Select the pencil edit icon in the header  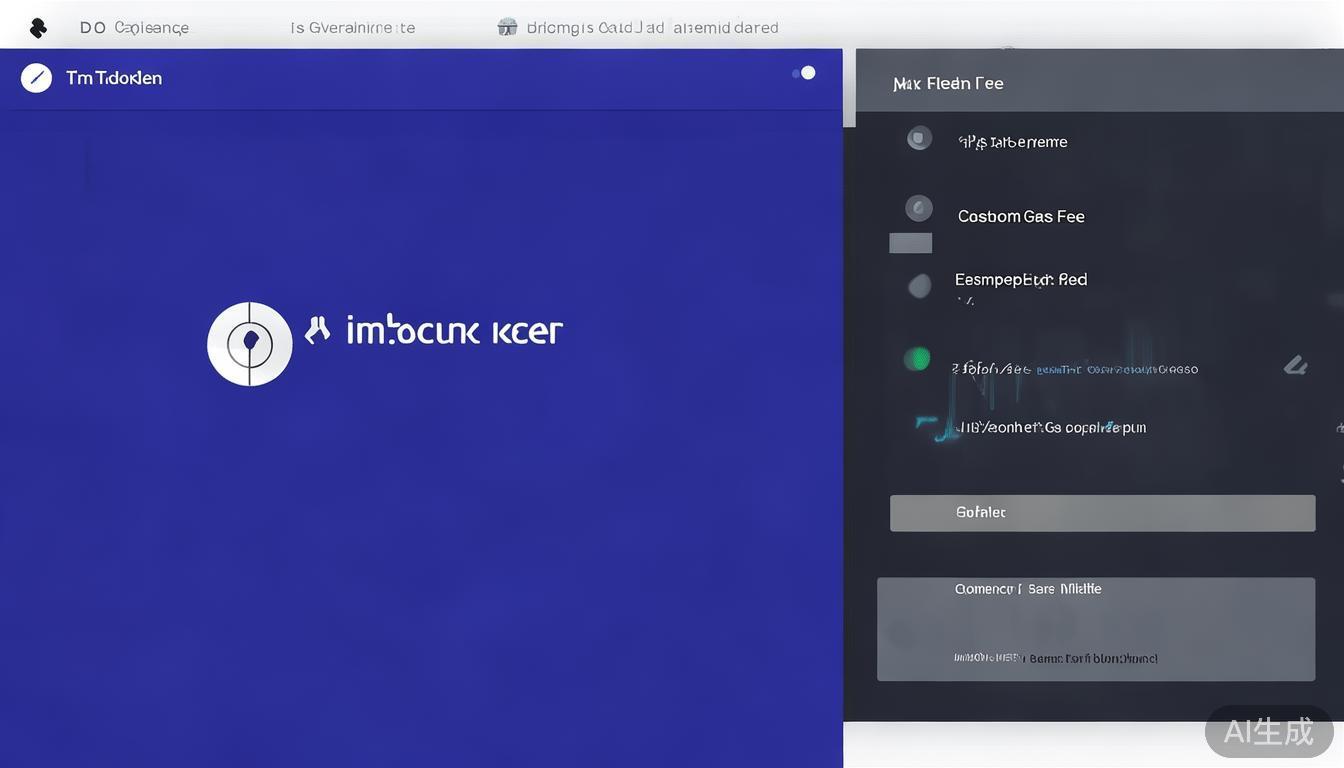[36, 76]
